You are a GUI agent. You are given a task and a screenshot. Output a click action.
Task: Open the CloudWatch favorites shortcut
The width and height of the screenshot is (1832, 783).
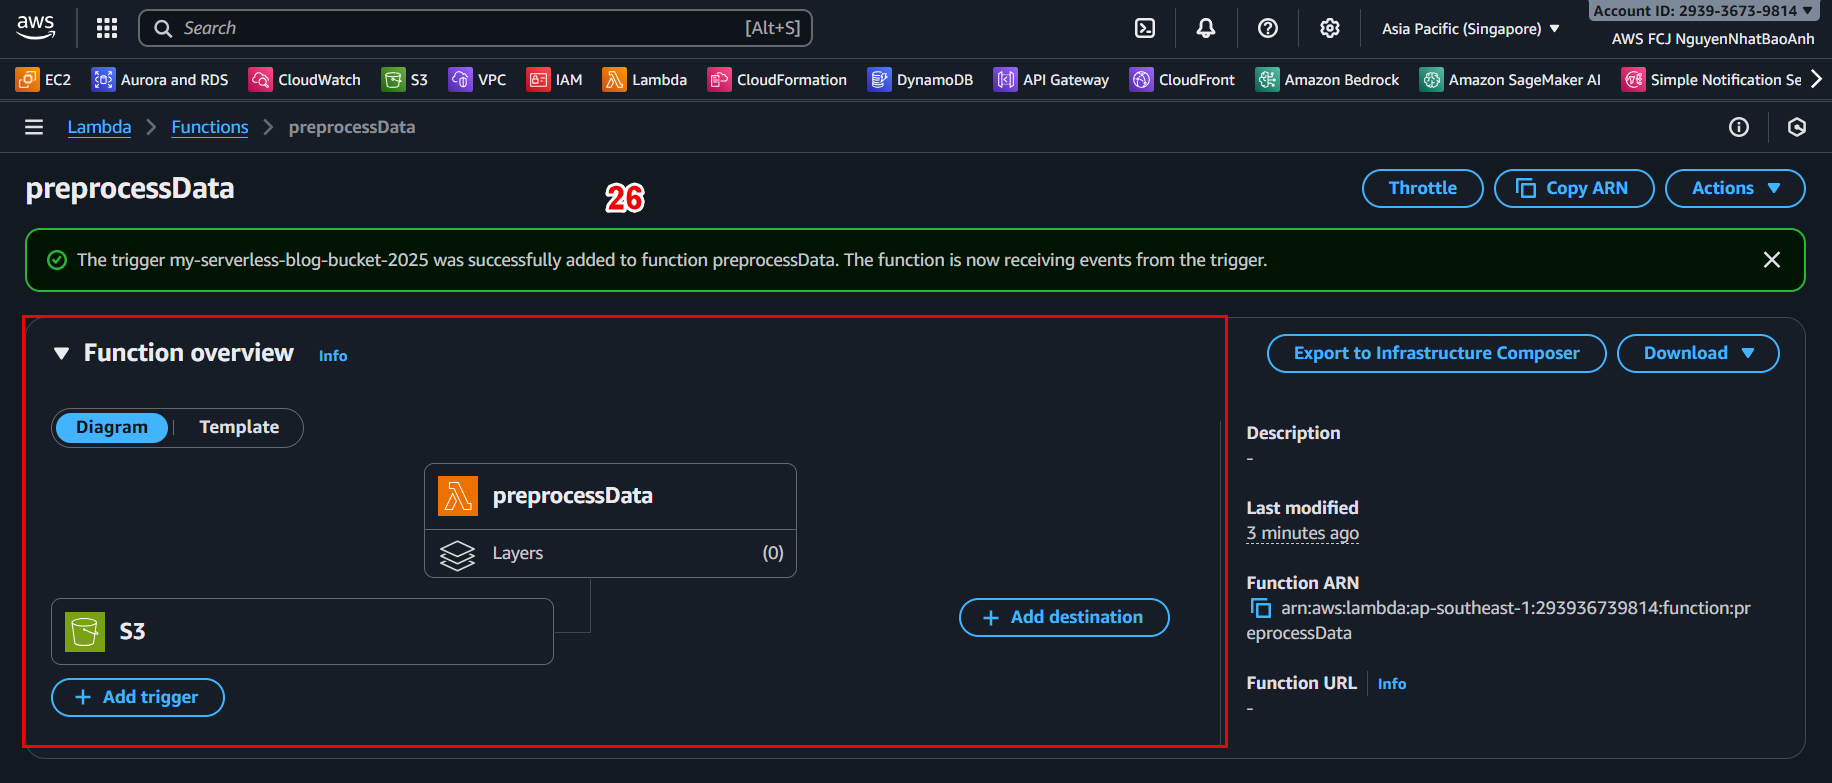click(x=305, y=79)
